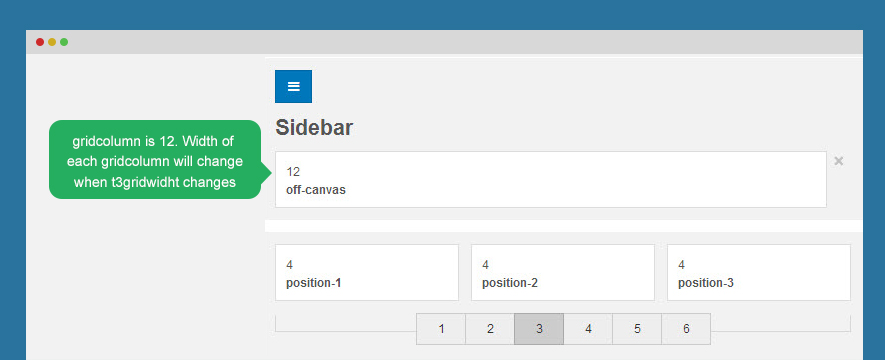Click the red window dot
This screenshot has height=360, width=885.
pos(40,42)
